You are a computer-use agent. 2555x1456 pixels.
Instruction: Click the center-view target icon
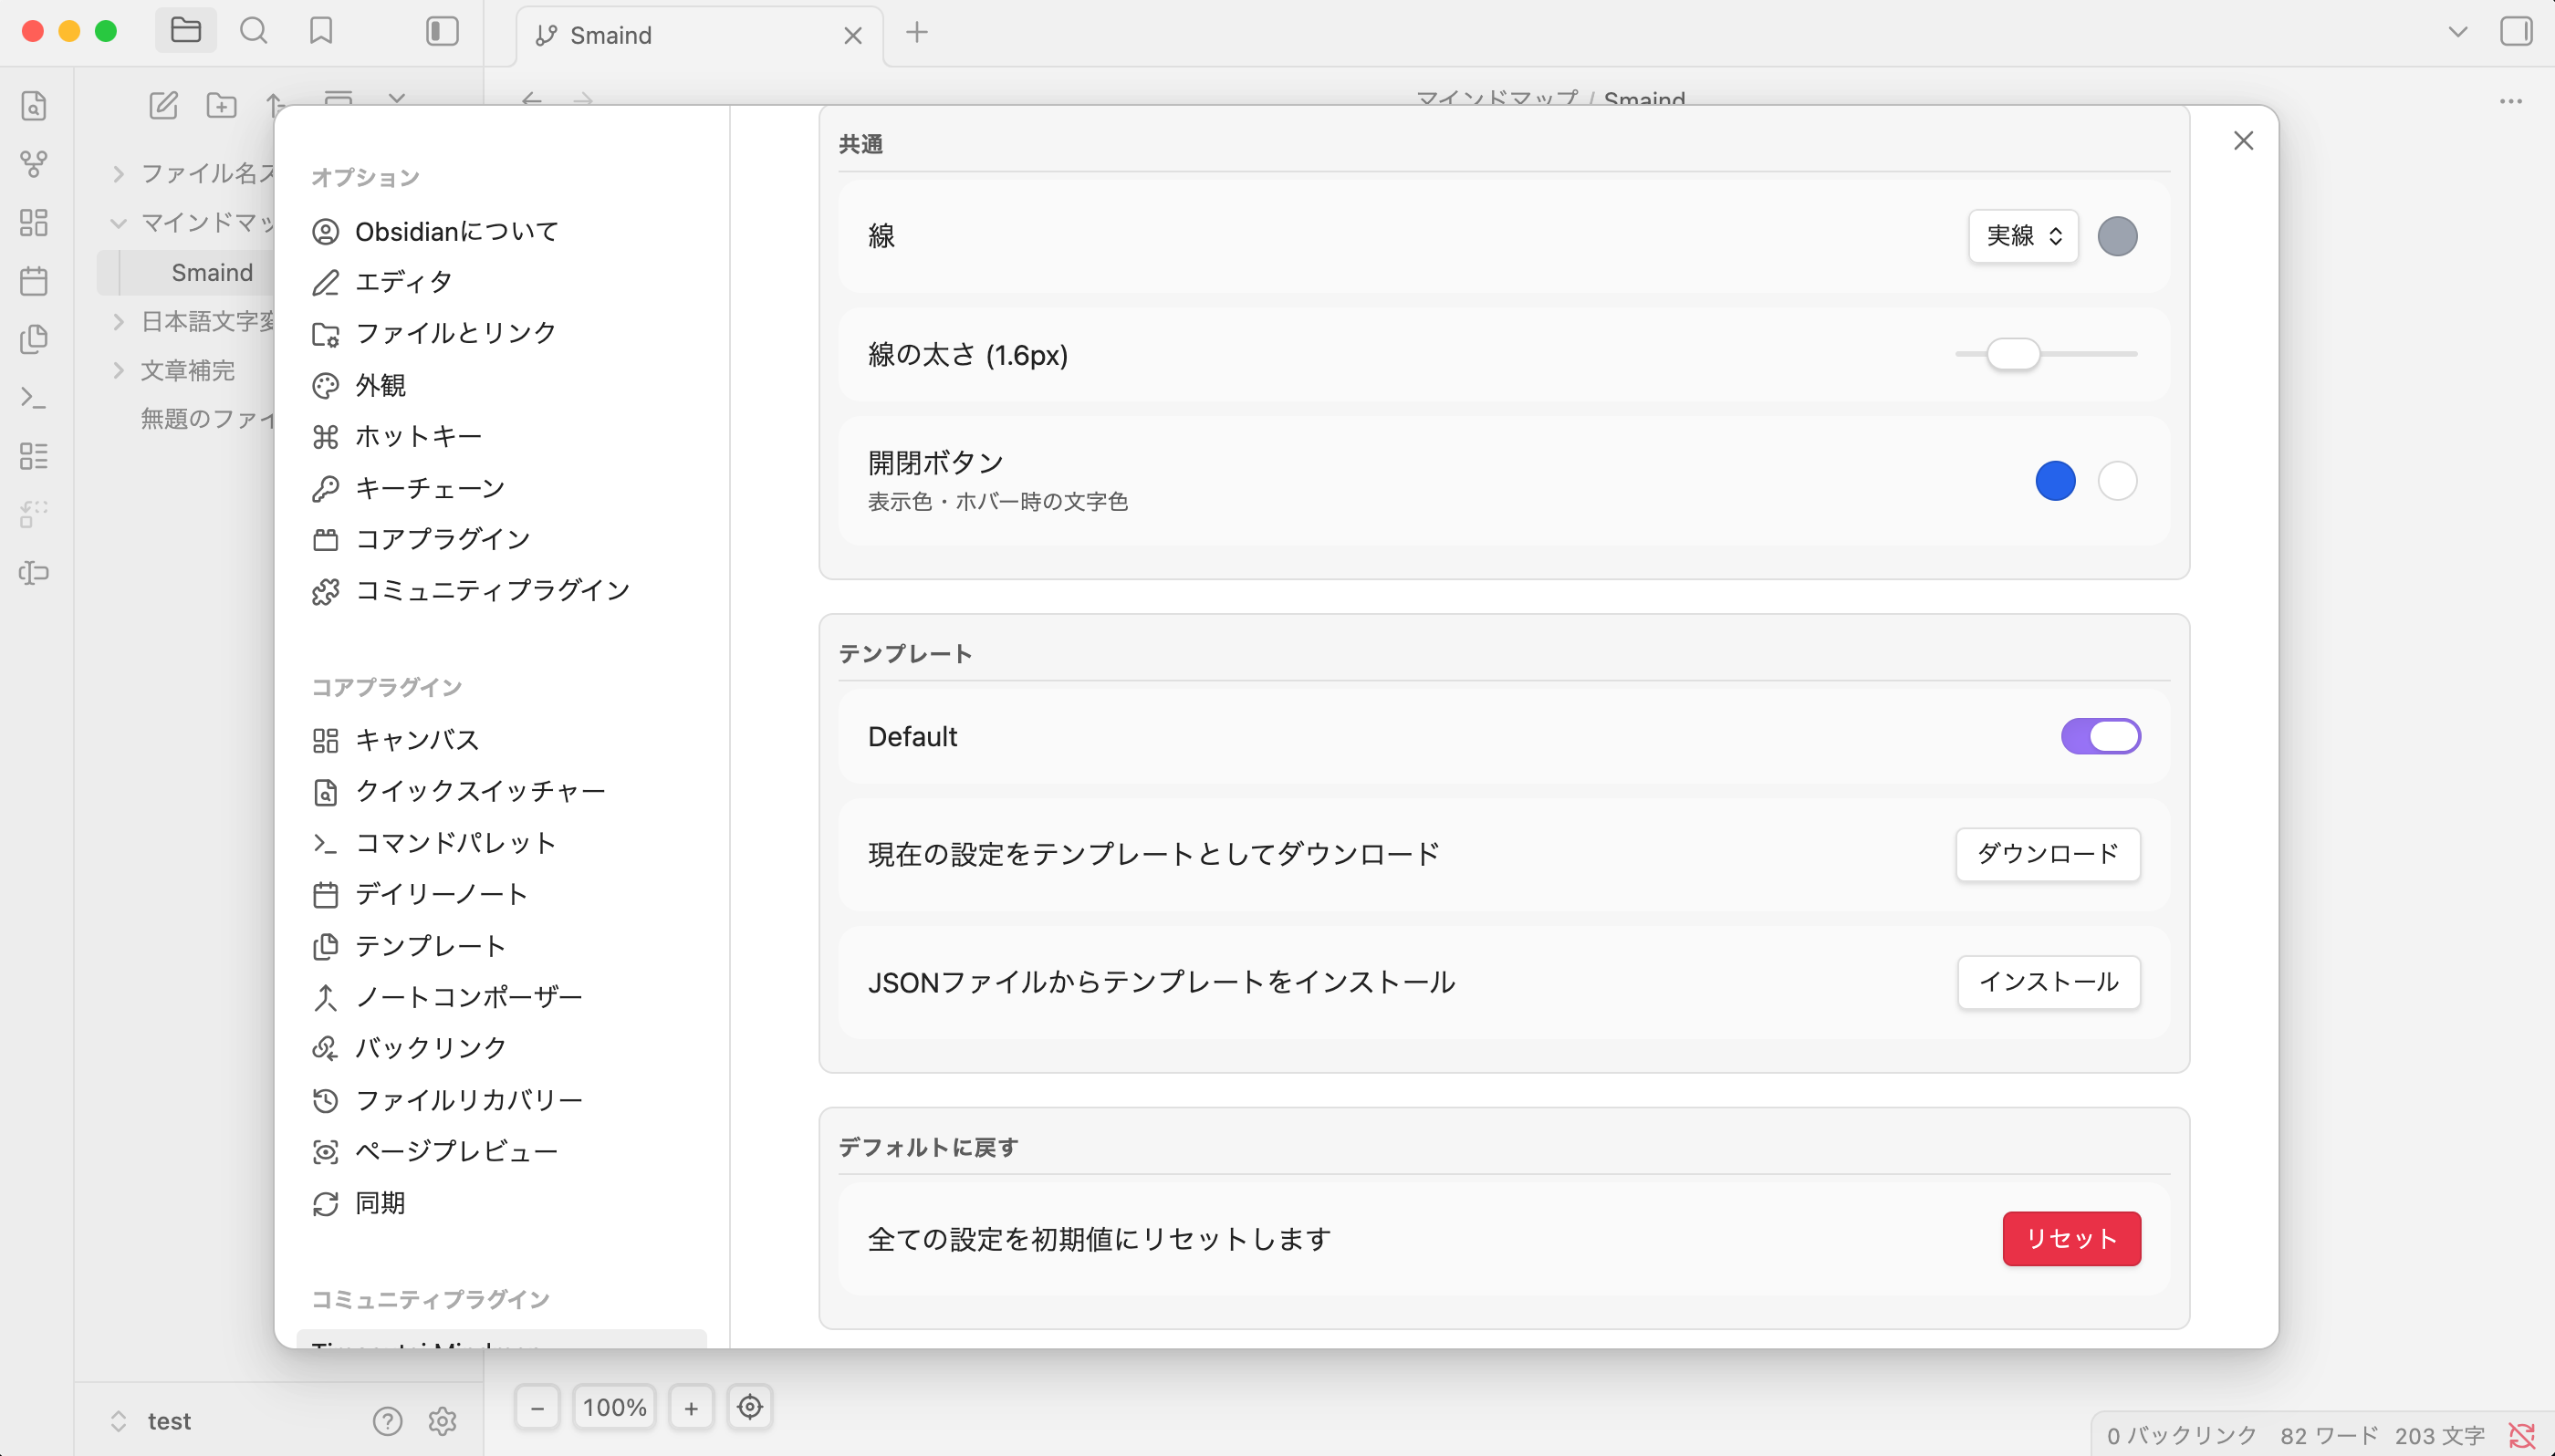750,1408
